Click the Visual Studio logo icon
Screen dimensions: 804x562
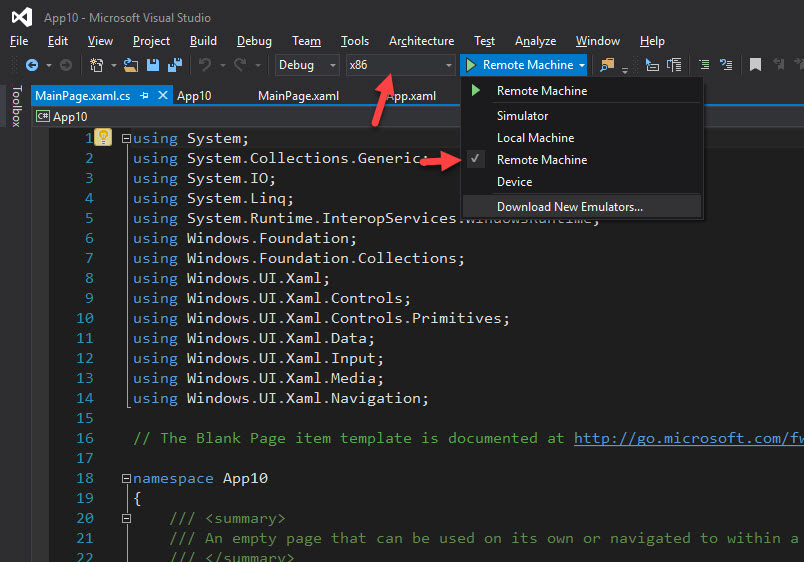coord(22,17)
